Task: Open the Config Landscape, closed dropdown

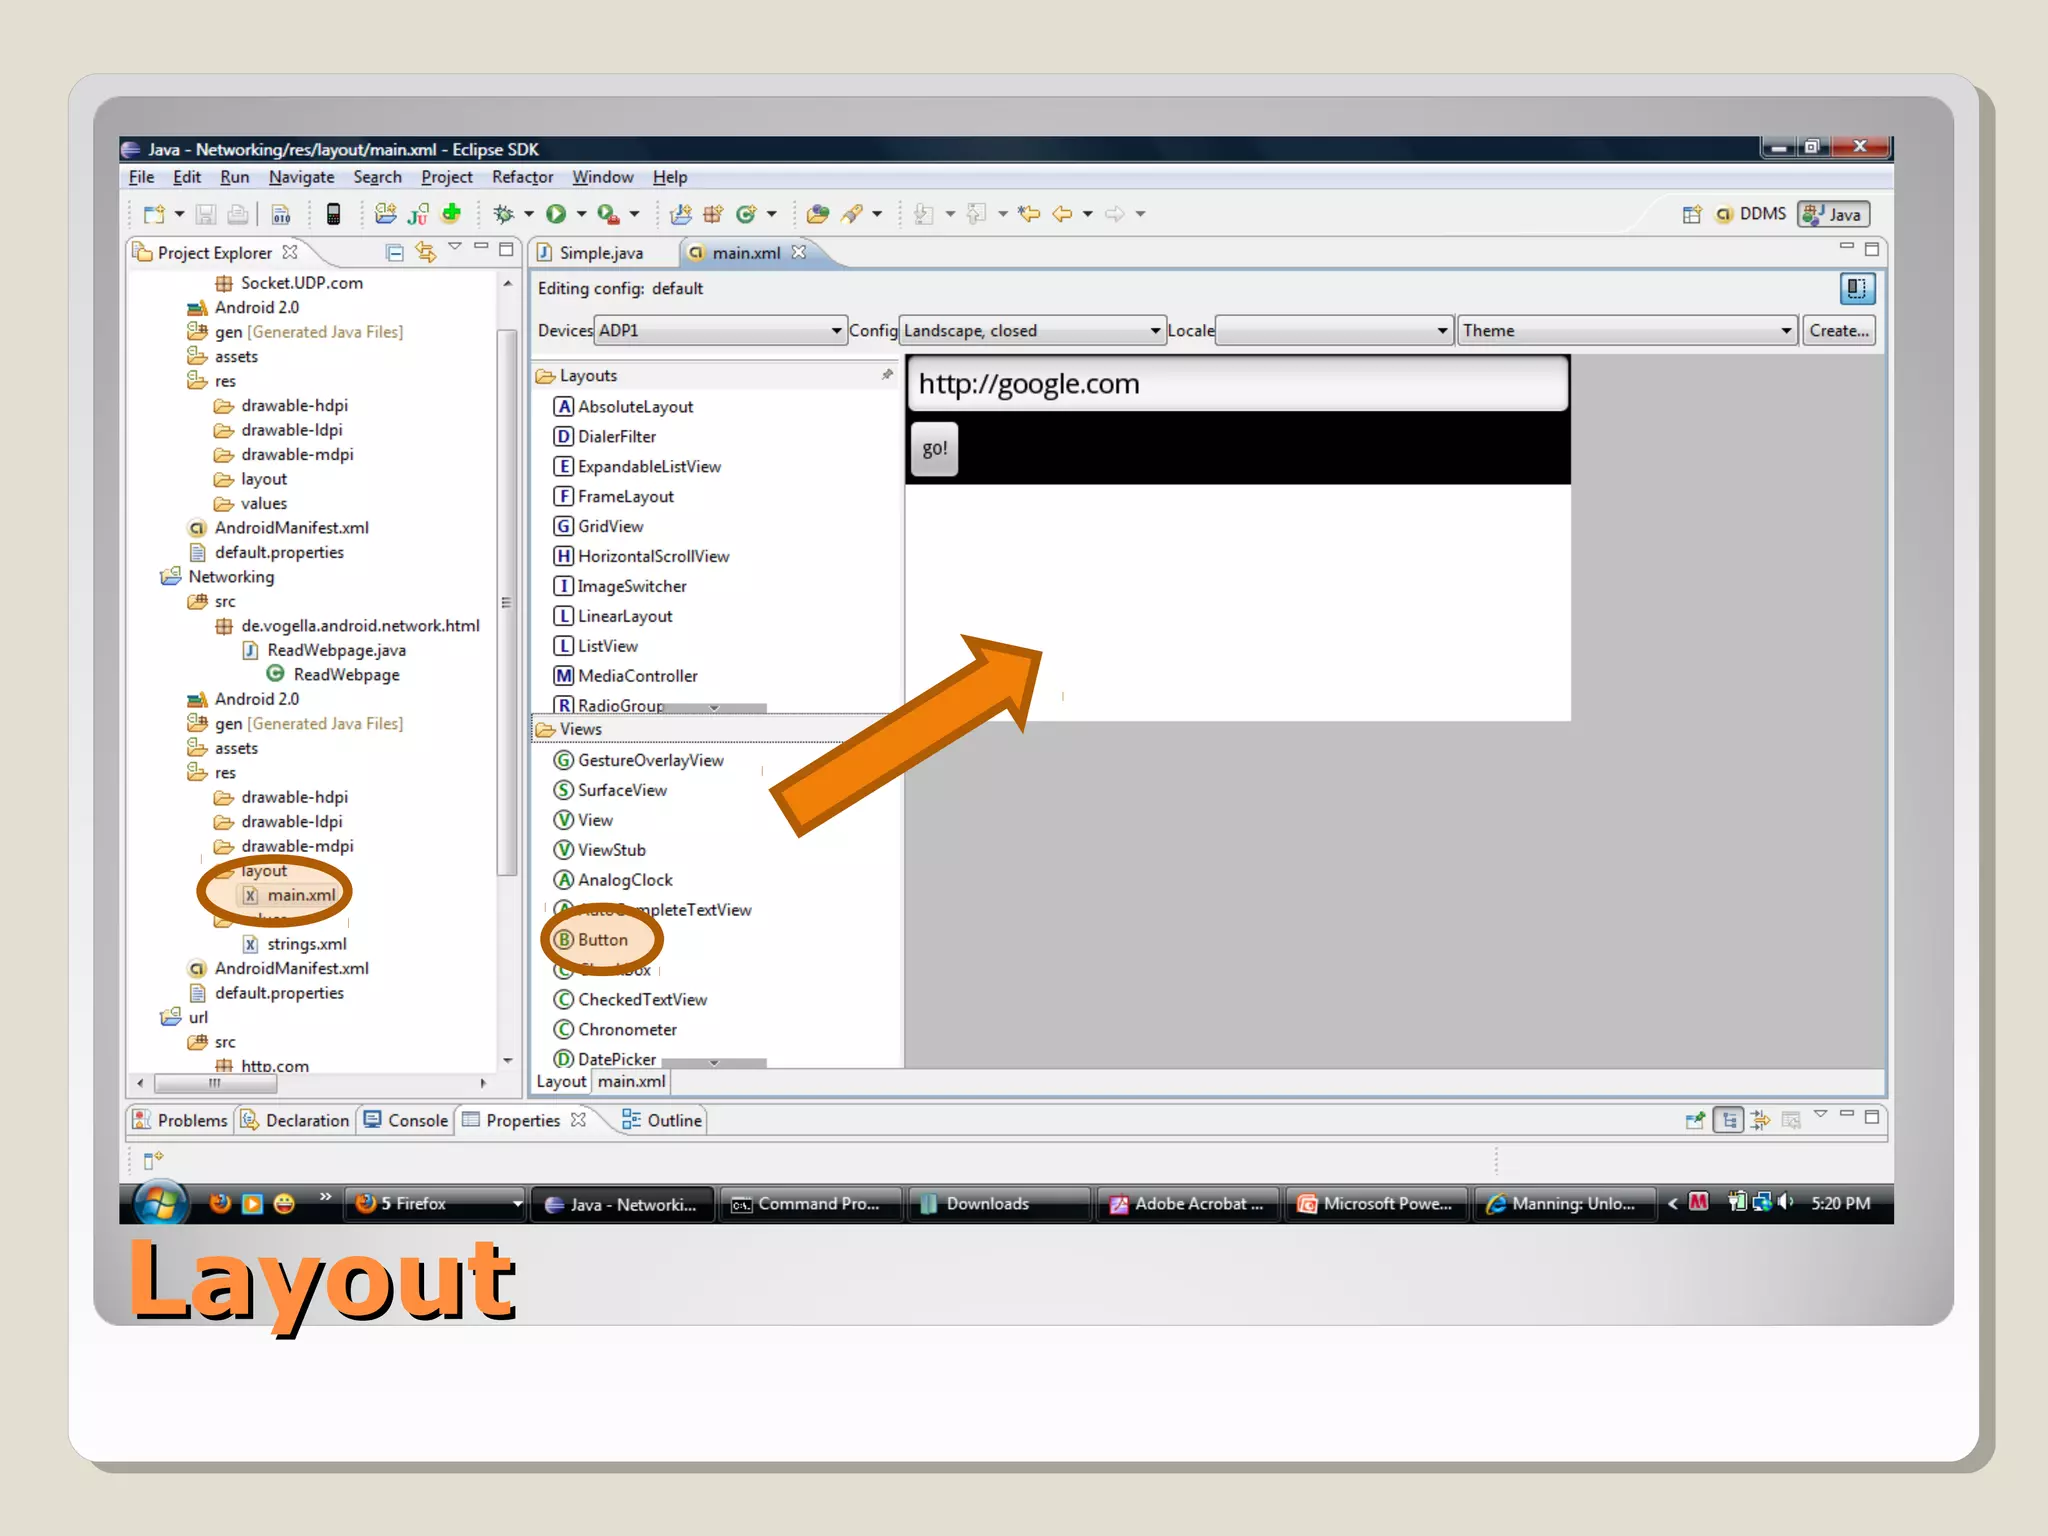Action: [1155, 331]
